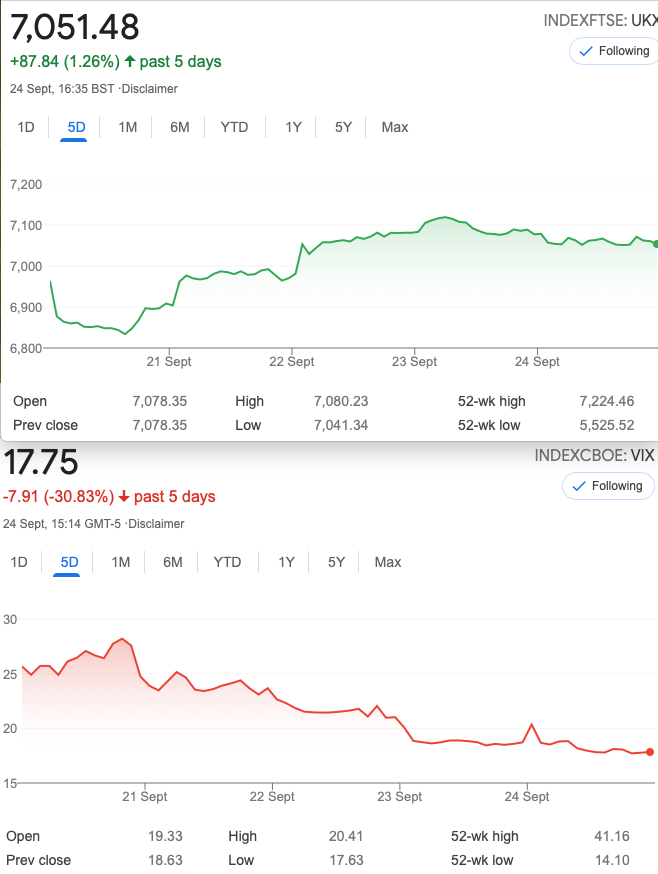Show the 5Y range on the FTSE chart
The width and height of the screenshot is (658, 874).
343,127
